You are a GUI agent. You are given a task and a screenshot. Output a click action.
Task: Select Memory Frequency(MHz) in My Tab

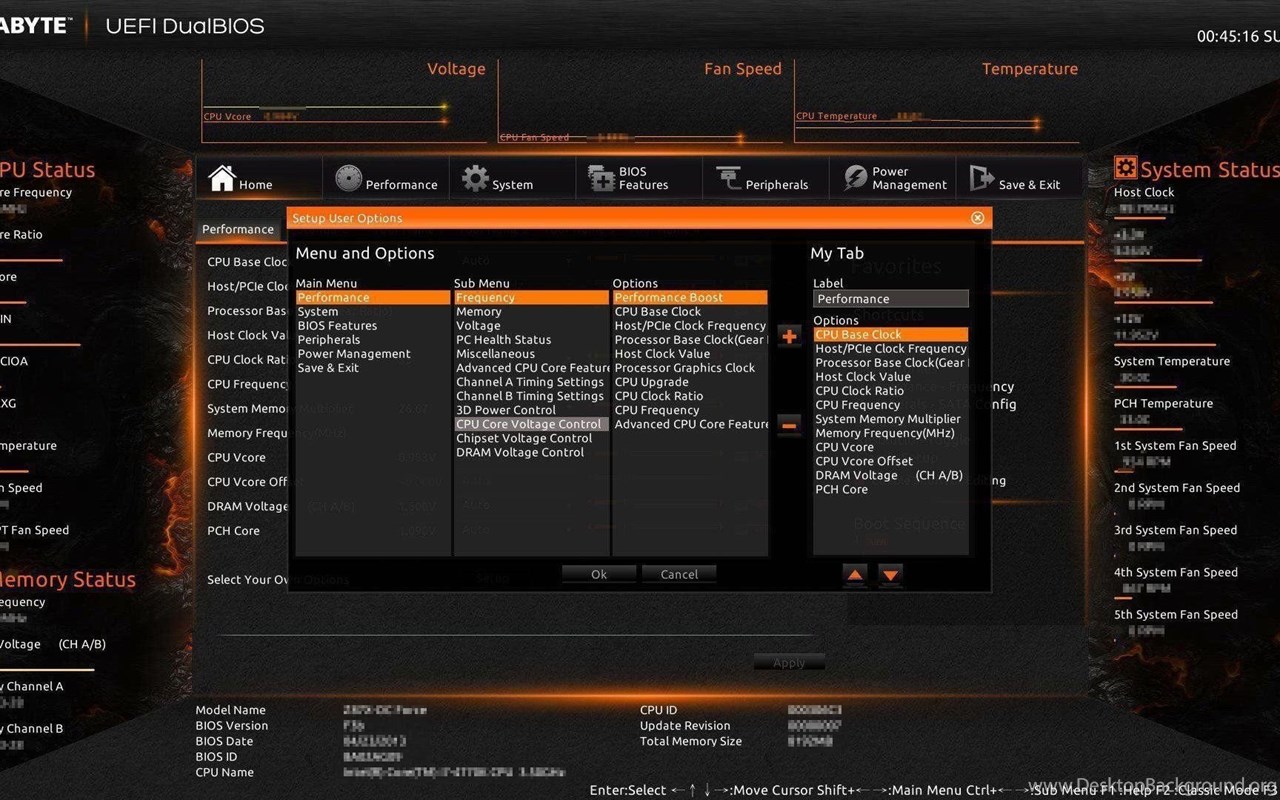point(890,433)
